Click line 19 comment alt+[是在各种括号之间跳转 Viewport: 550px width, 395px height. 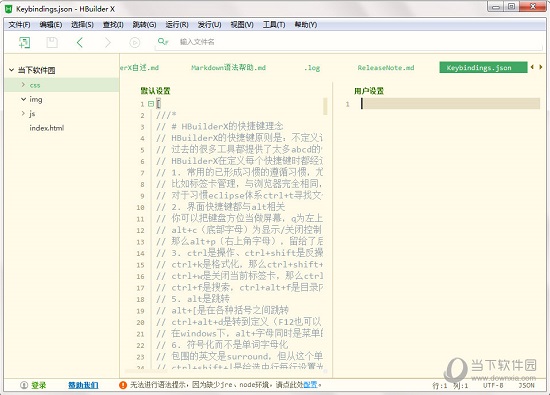point(222,311)
